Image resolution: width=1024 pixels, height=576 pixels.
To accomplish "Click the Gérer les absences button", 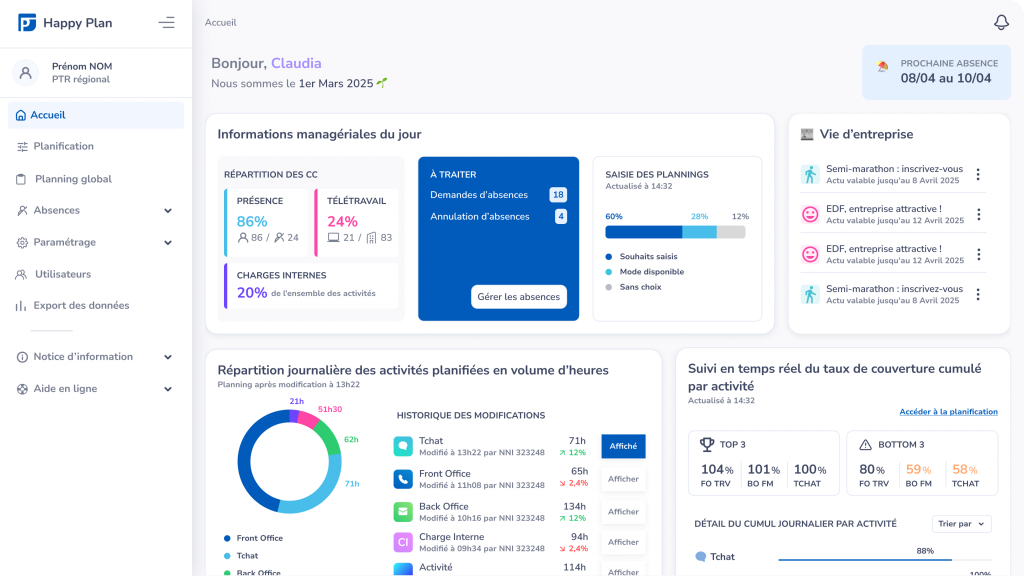I will (x=518, y=297).
